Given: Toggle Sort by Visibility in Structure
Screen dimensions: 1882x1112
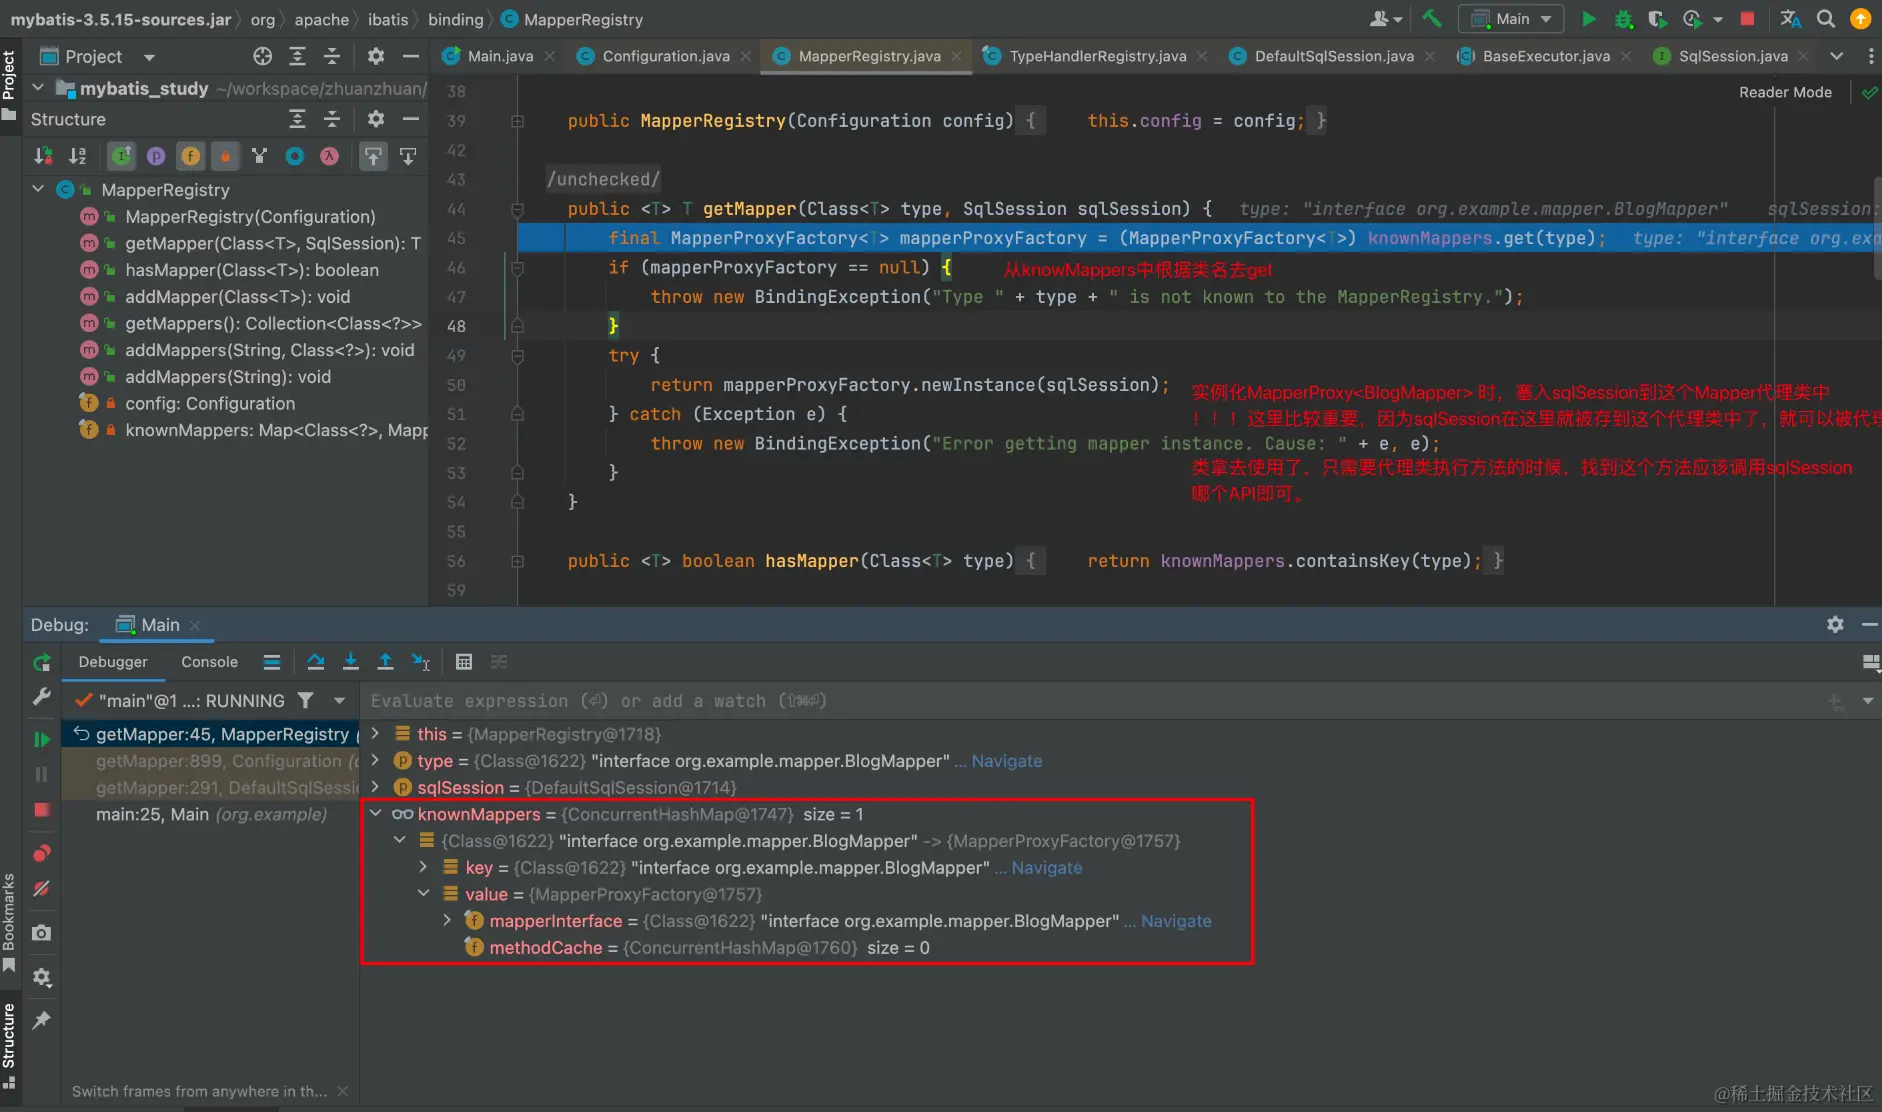Looking at the screenshot, I should click(43, 156).
